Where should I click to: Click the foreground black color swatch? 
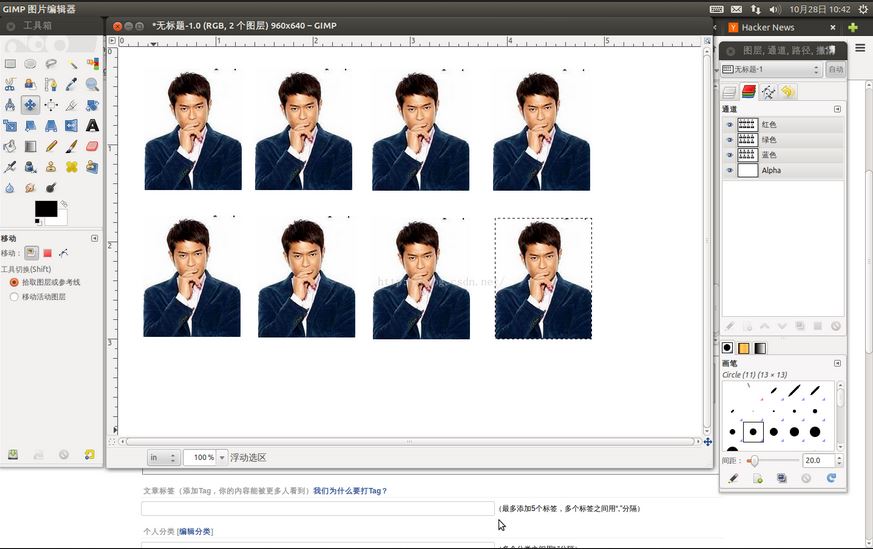pyautogui.click(x=45, y=208)
